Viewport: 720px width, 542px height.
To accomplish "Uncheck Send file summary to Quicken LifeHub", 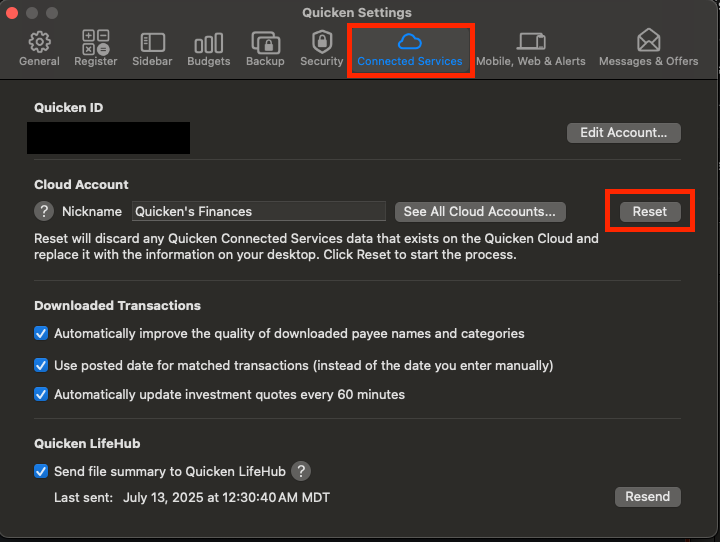I will [x=41, y=471].
